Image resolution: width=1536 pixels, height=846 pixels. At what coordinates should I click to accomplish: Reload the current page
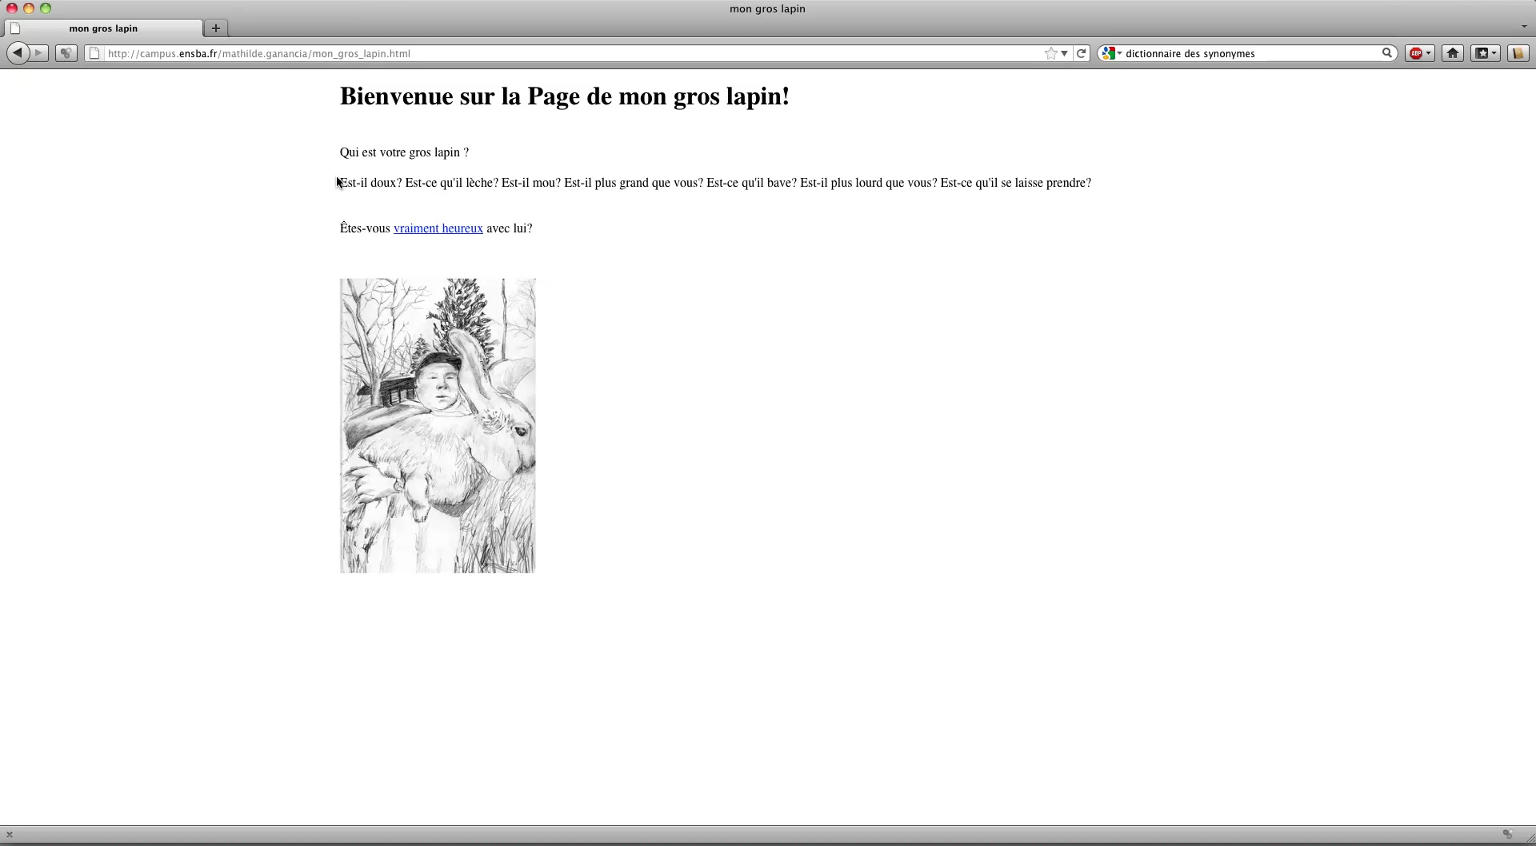pos(1081,54)
